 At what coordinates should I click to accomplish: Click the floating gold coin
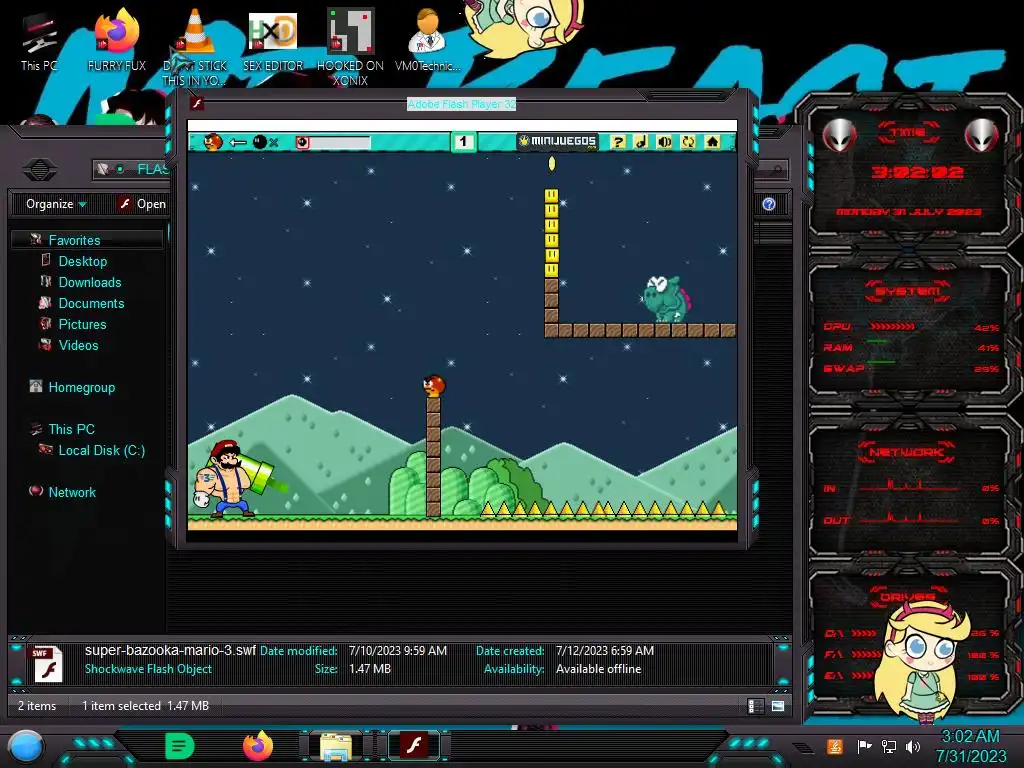[552, 164]
